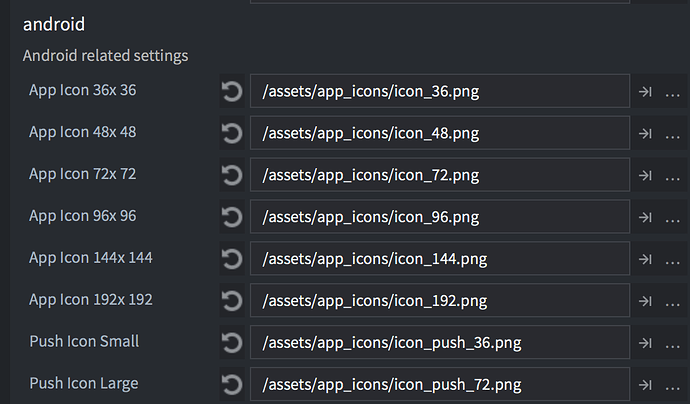690x404 pixels.
Task: Select the icon_144.png path text field
Action: point(439,259)
